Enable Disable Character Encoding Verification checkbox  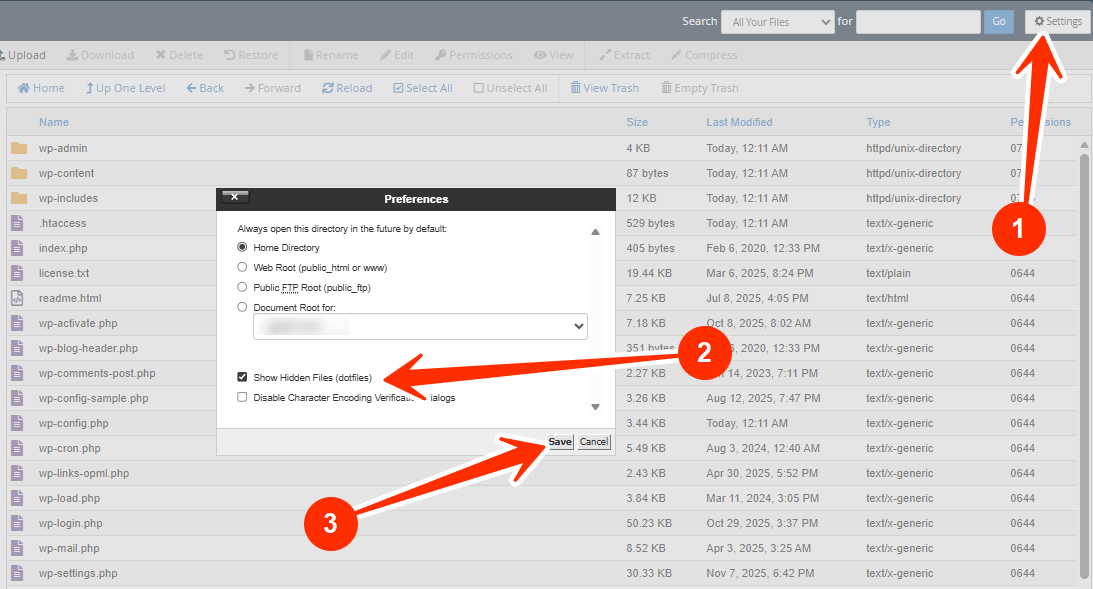[242, 397]
